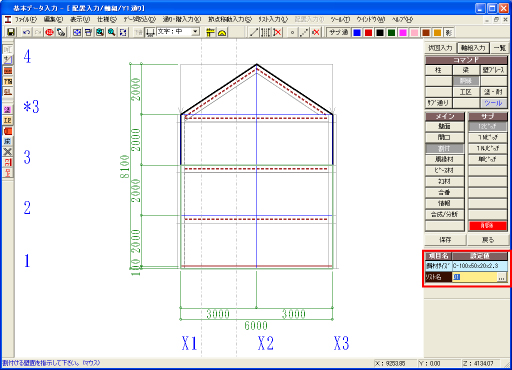Click the floppy disk save icon
Image resolution: width=512 pixels, height=370 pixels.
(11, 32)
